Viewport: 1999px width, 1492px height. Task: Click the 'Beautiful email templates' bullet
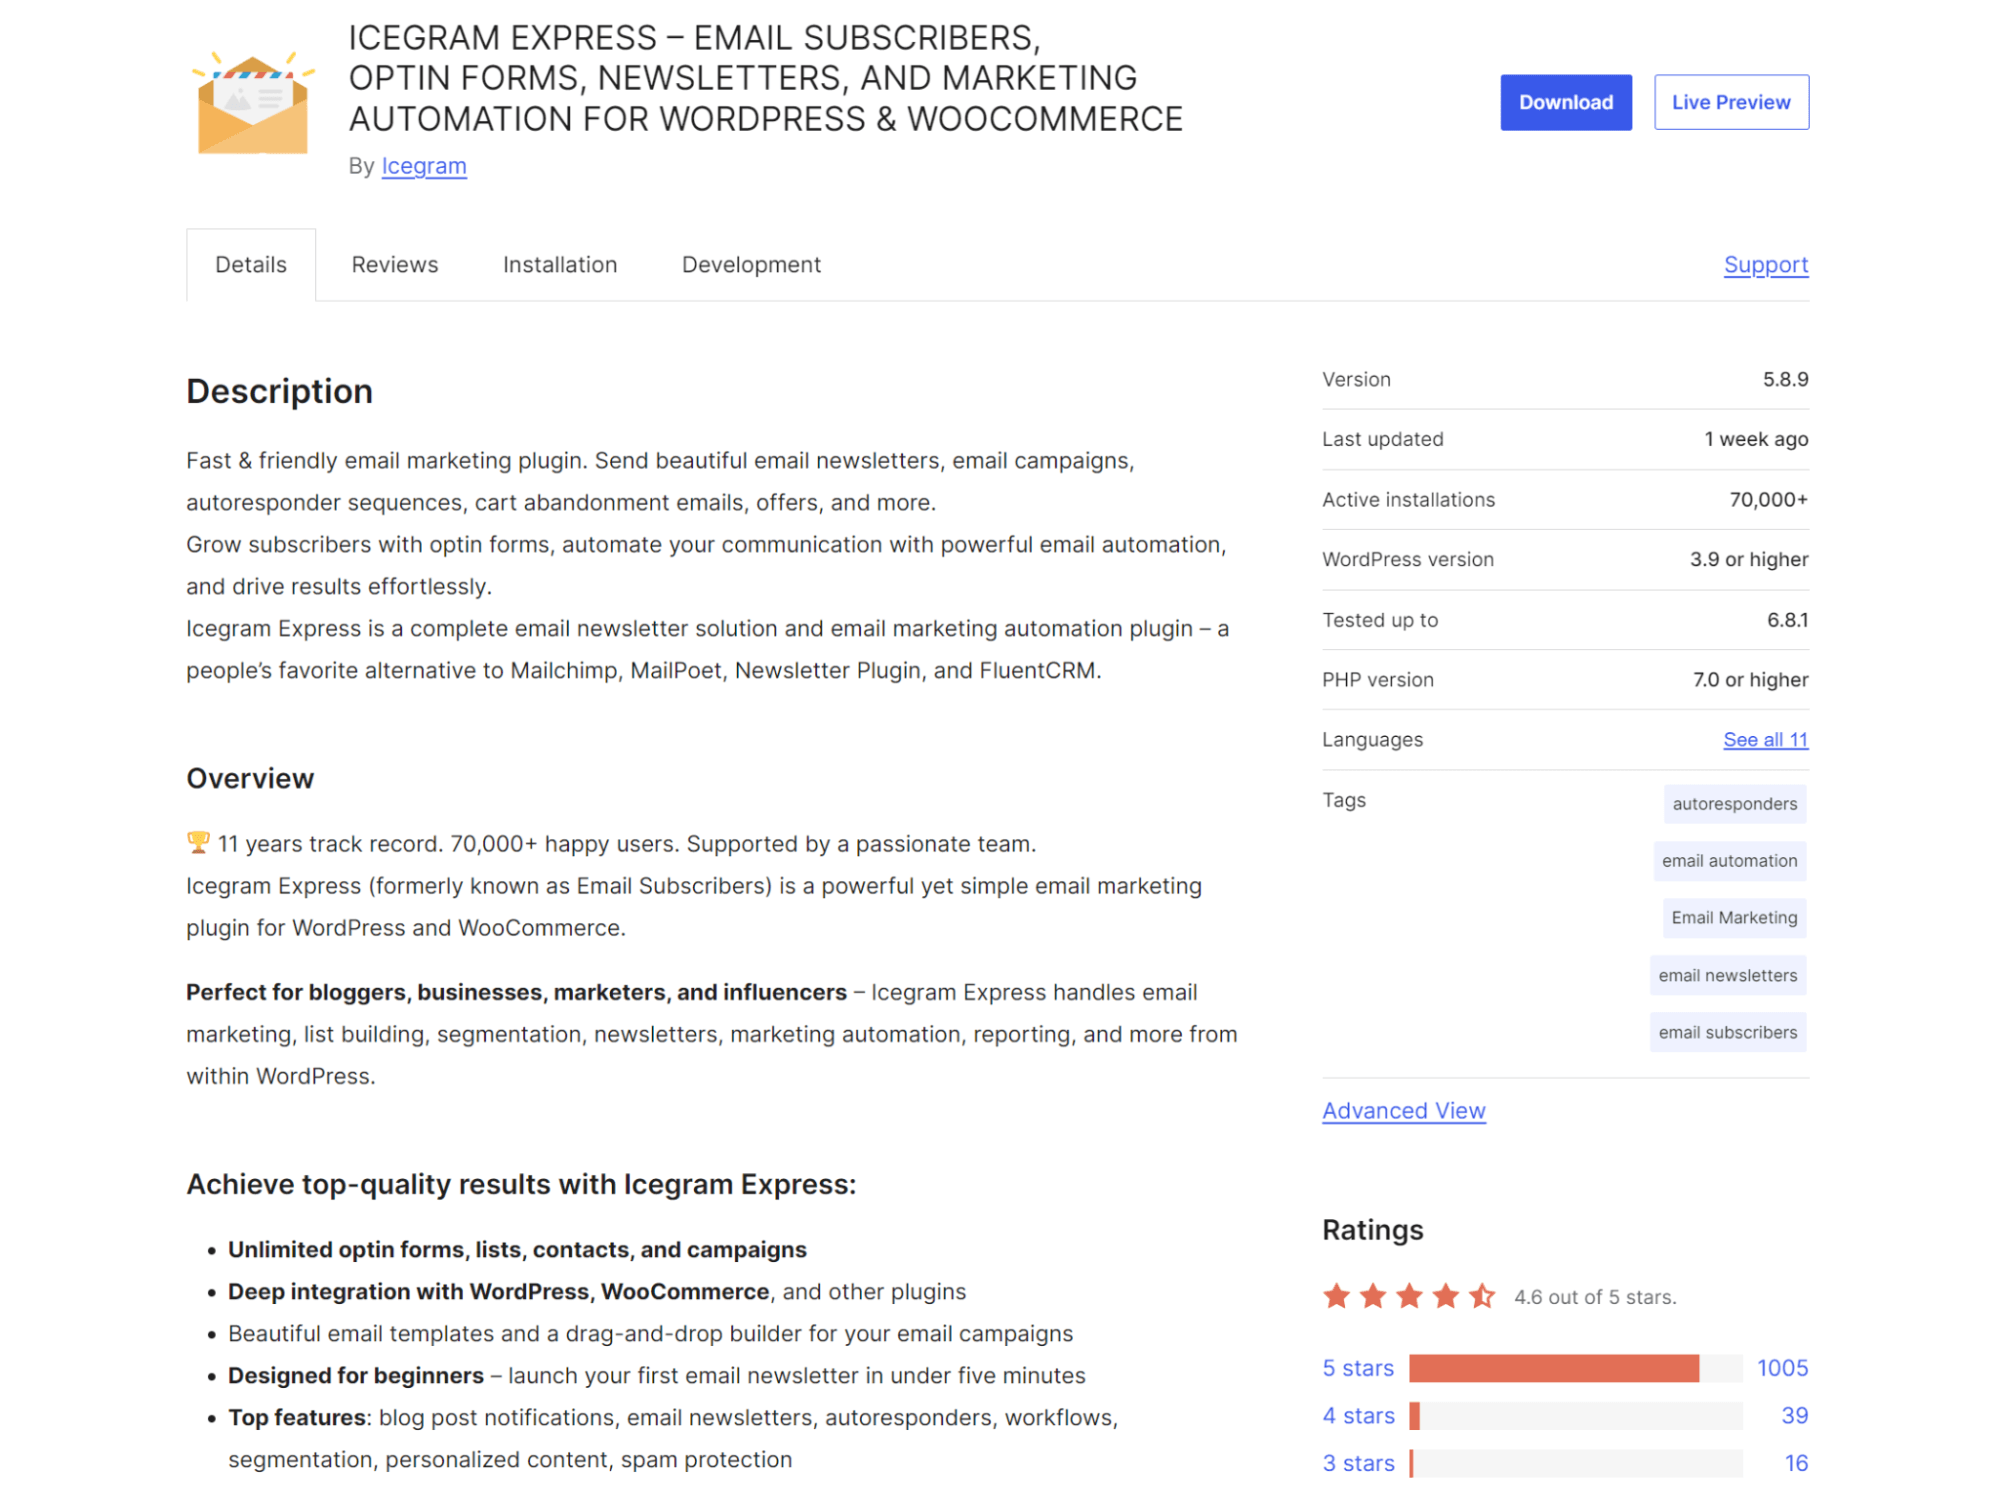(x=650, y=1334)
